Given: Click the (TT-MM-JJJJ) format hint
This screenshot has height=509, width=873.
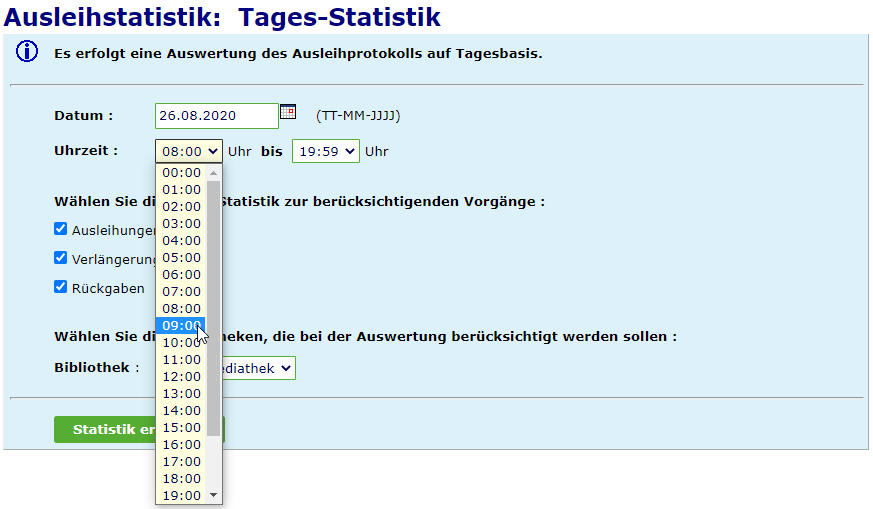Looking at the screenshot, I should pyautogui.click(x=358, y=116).
